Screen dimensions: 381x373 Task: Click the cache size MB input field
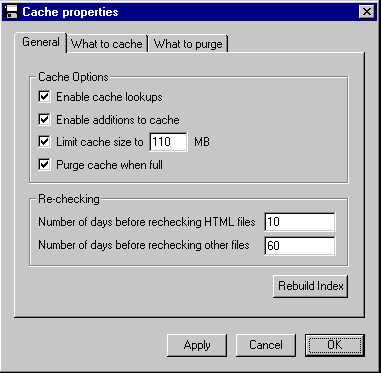(x=168, y=142)
